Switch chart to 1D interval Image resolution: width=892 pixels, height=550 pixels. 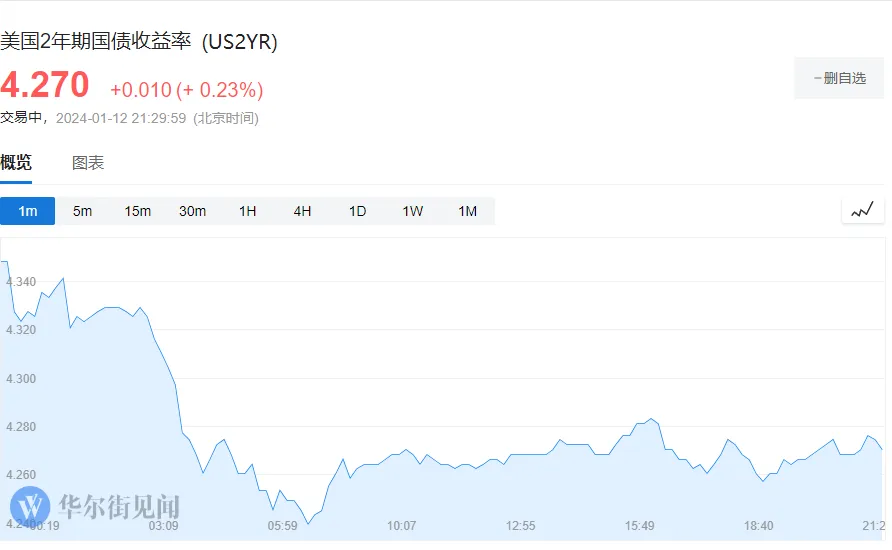pos(357,211)
